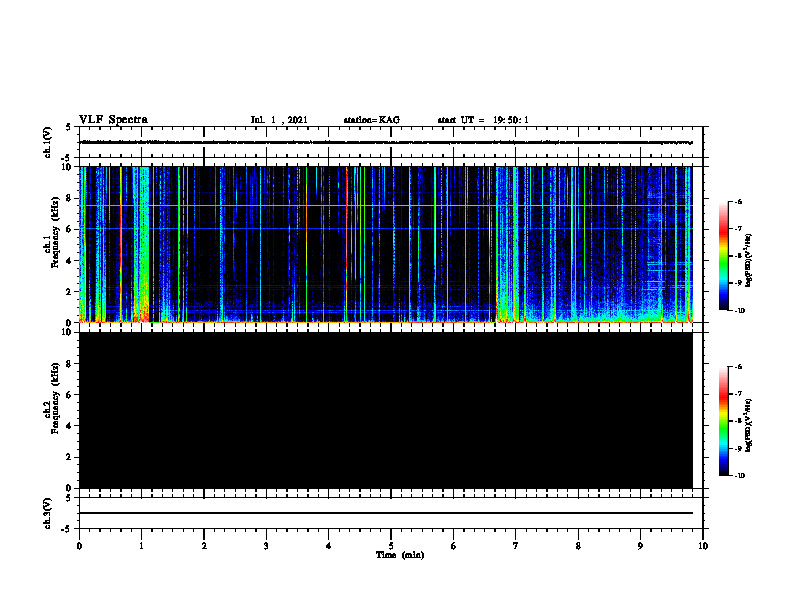Viewport: 792px width, 612px height.
Task: Click the time axis tick label "2"
Action: coord(204,546)
